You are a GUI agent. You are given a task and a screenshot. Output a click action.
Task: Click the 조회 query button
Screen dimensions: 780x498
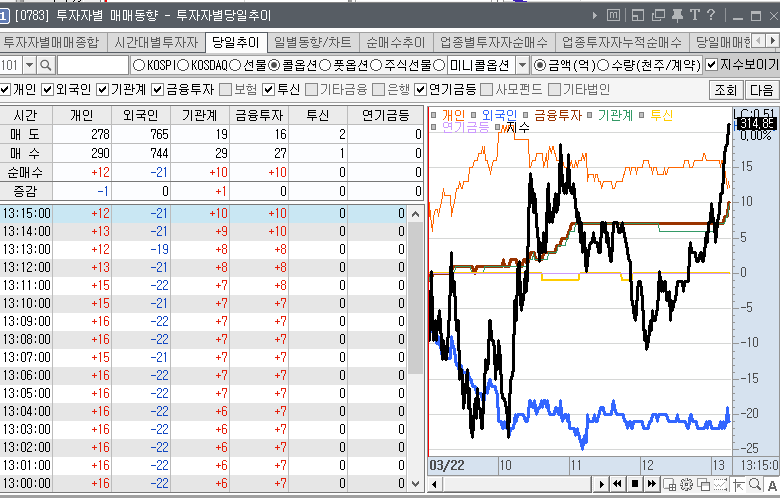[725, 90]
